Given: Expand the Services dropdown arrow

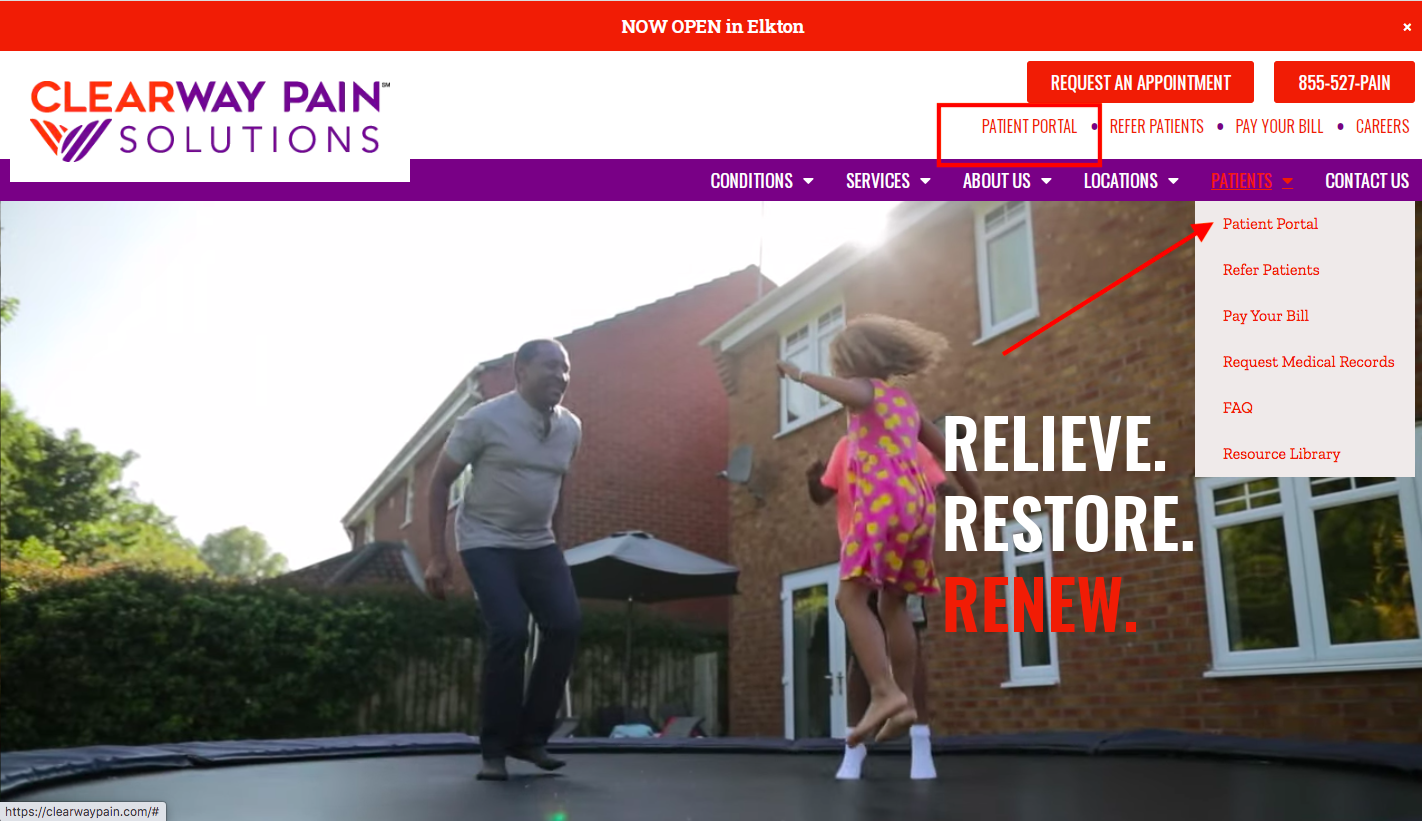Looking at the screenshot, I should coord(925,181).
